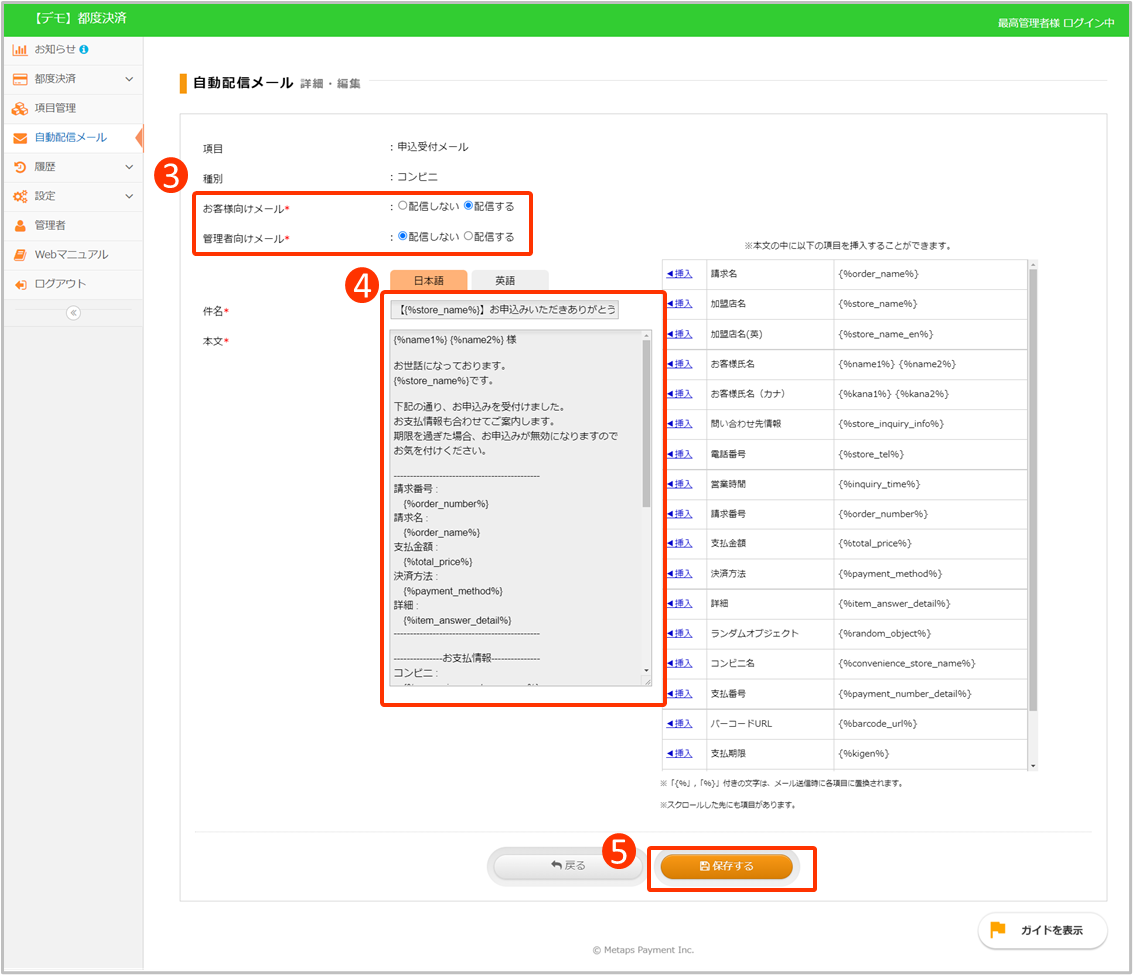Select 配信しない for お客様向けメール

403,206
